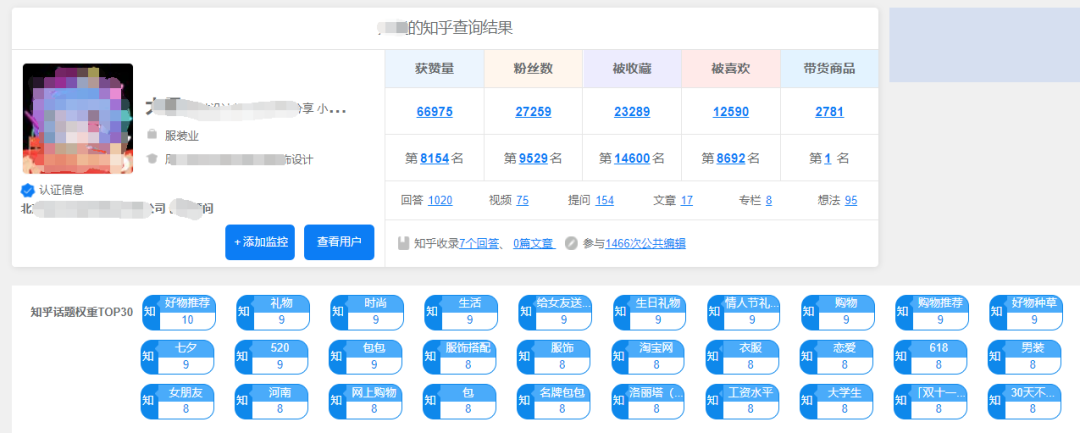
Task: Open the 17 articles link
Action: pyautogui.click(x=687, y=200)
